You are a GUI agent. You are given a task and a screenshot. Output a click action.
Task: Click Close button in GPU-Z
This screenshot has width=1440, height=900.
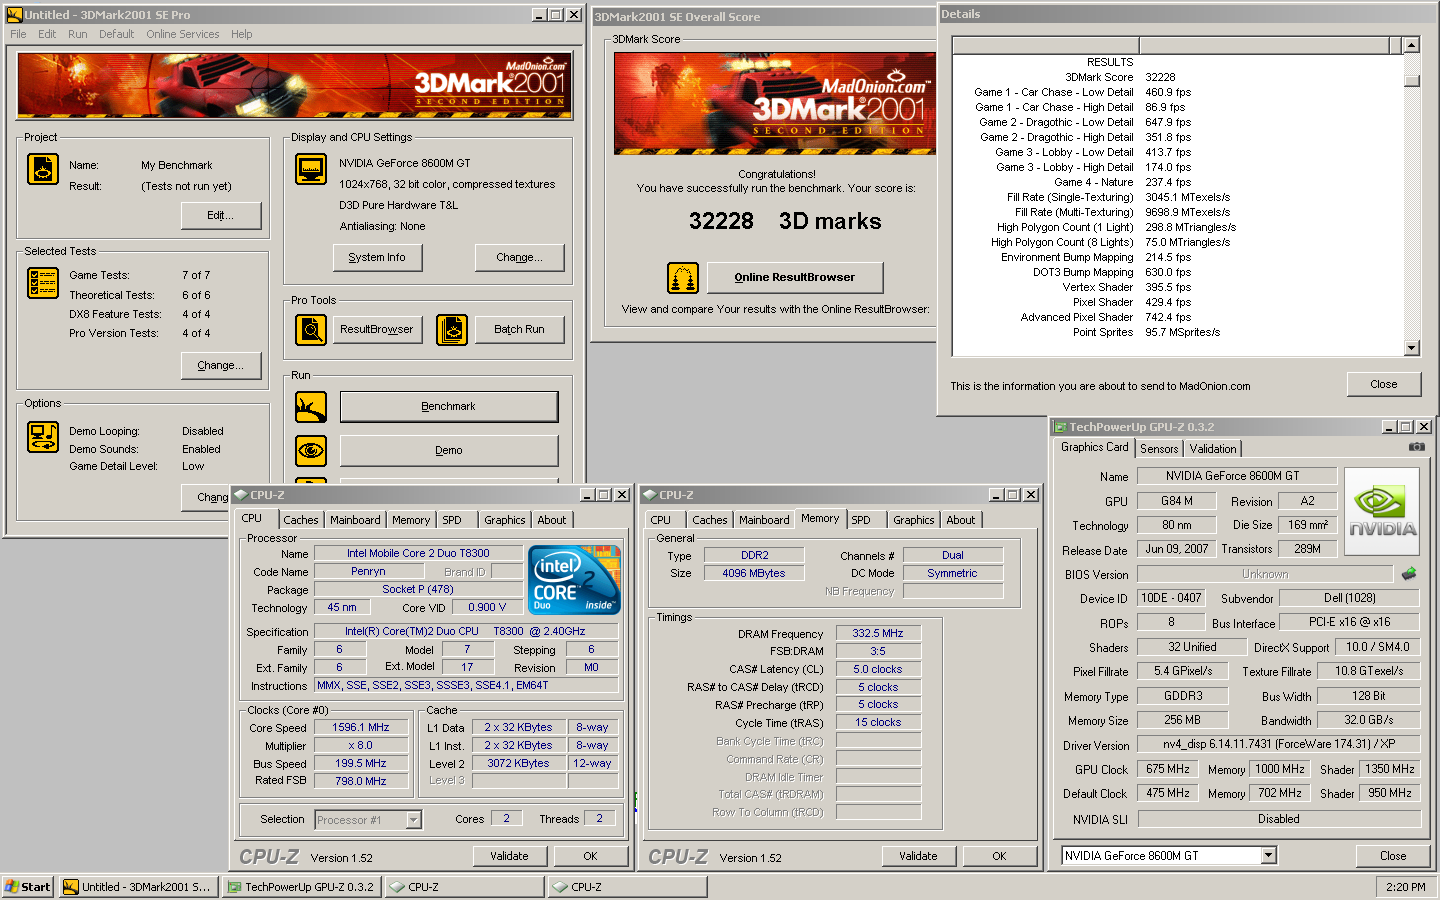point(1393,856)
